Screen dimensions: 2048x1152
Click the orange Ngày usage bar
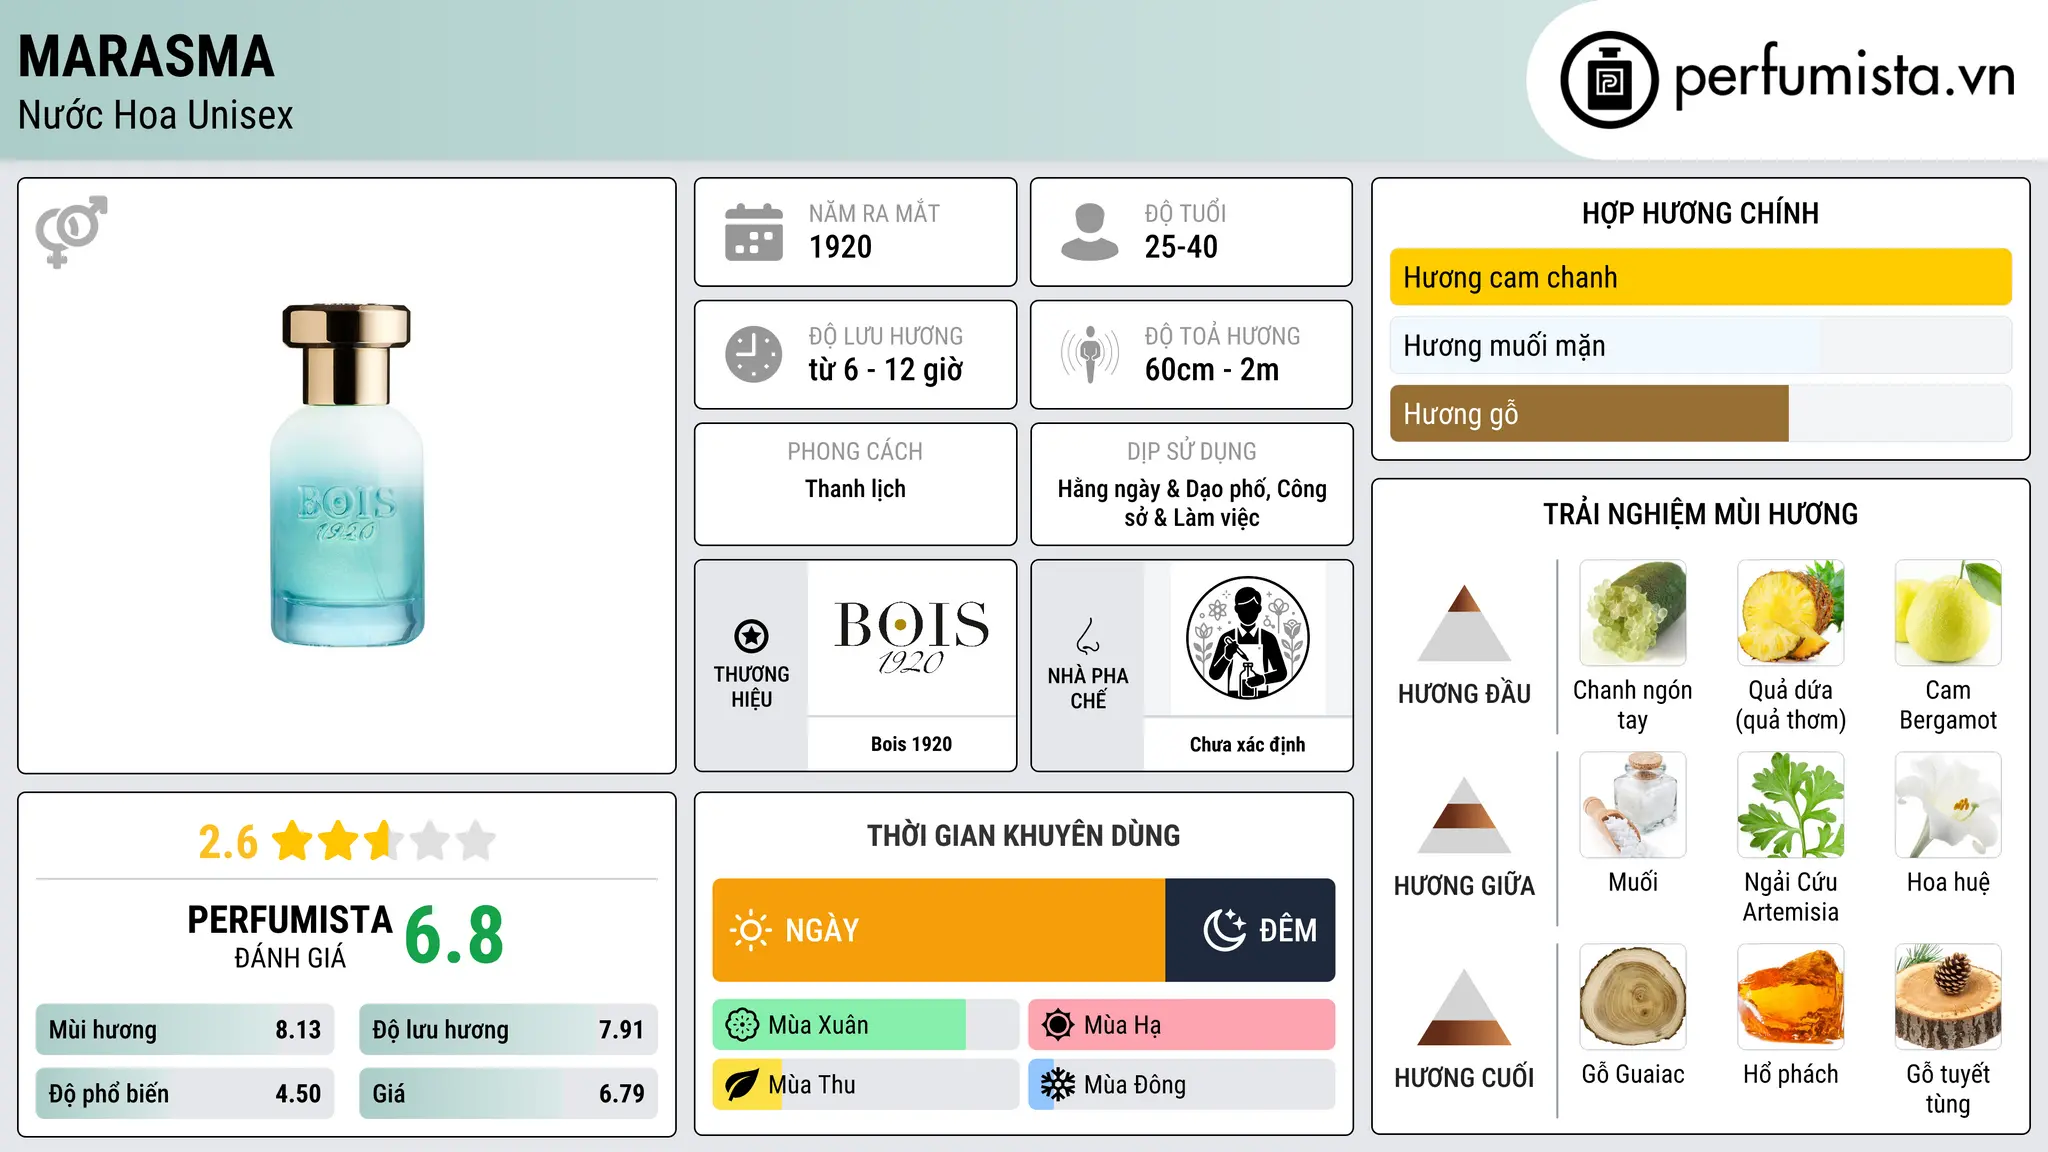[x=938, y=930]
